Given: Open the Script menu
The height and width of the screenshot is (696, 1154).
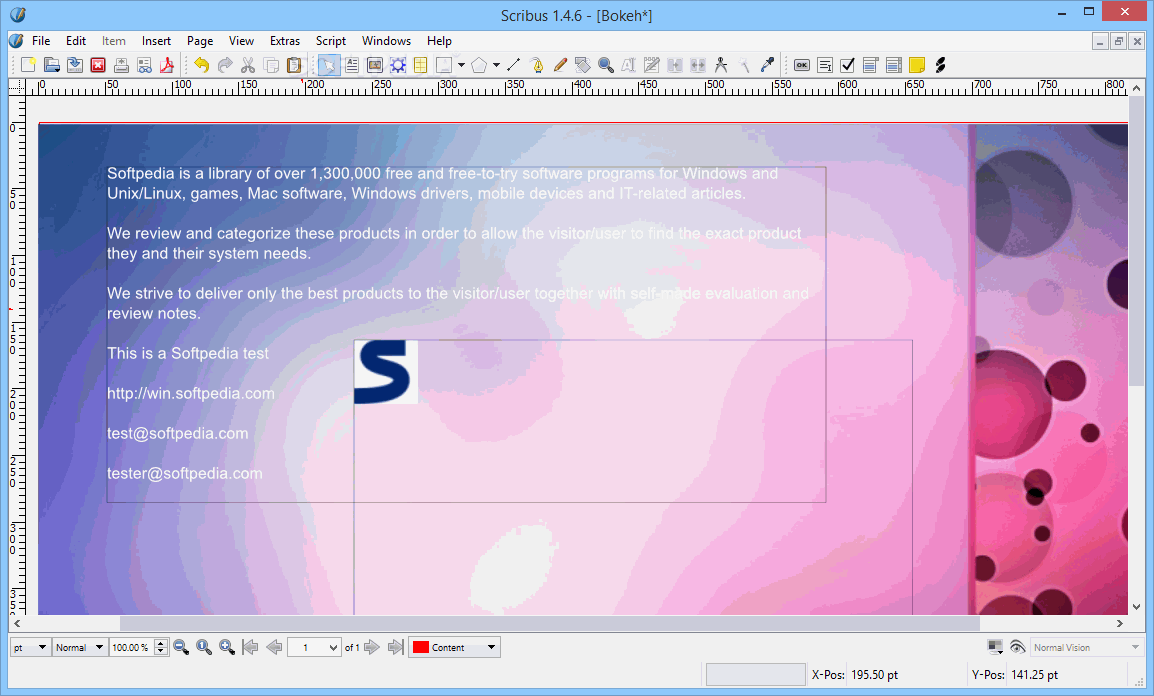Looking at the screenshot, I should (x=330, y=40).
